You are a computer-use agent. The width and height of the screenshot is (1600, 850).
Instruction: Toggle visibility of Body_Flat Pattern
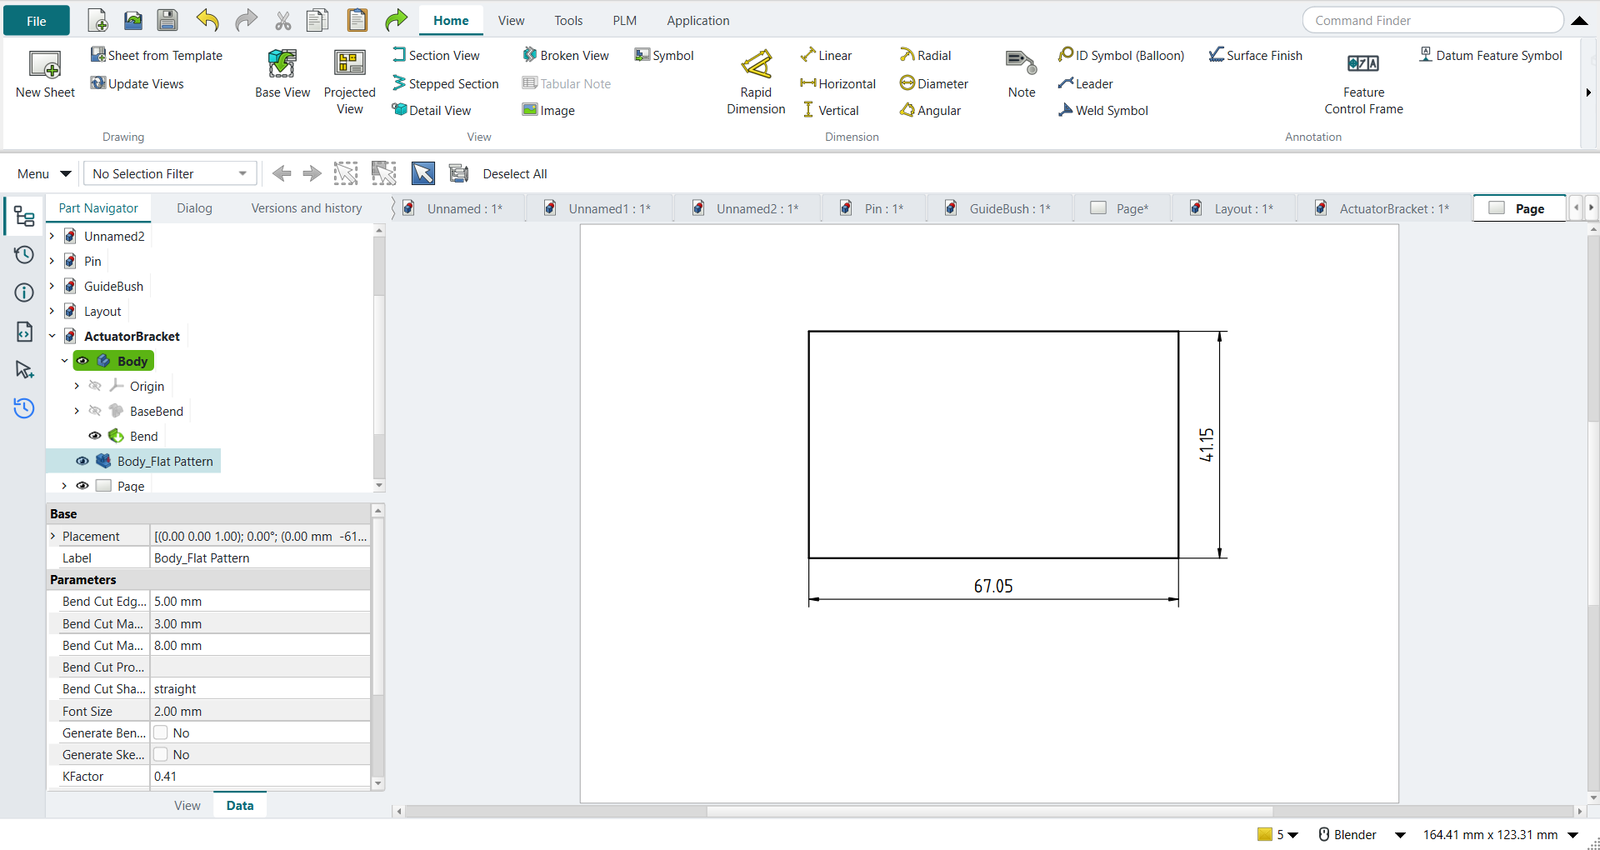pos(83,461)
